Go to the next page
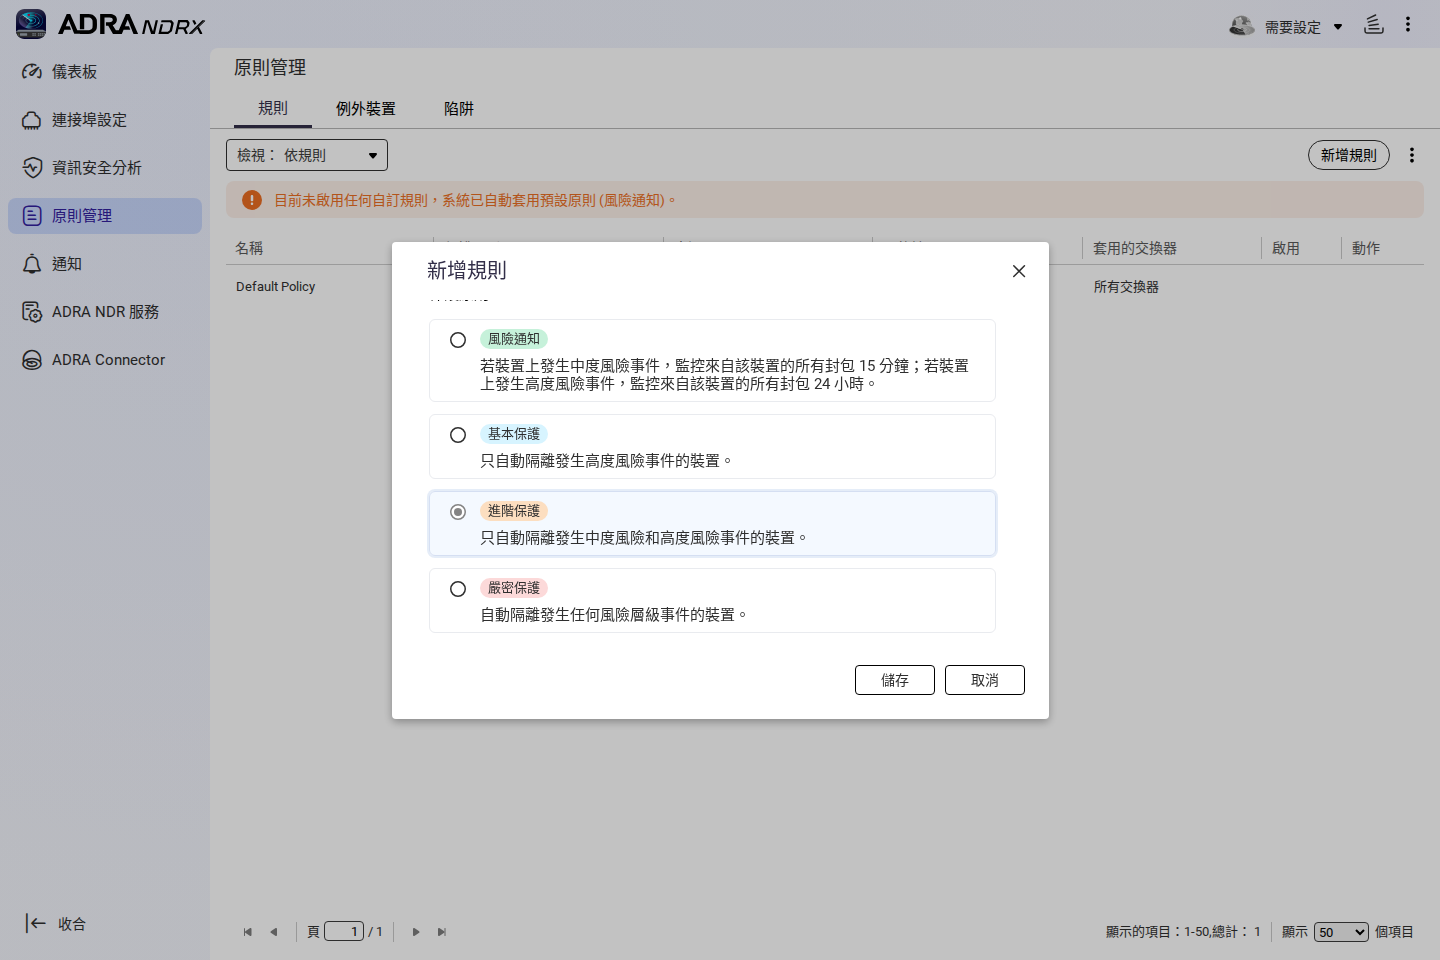 (x=416, y=932)
